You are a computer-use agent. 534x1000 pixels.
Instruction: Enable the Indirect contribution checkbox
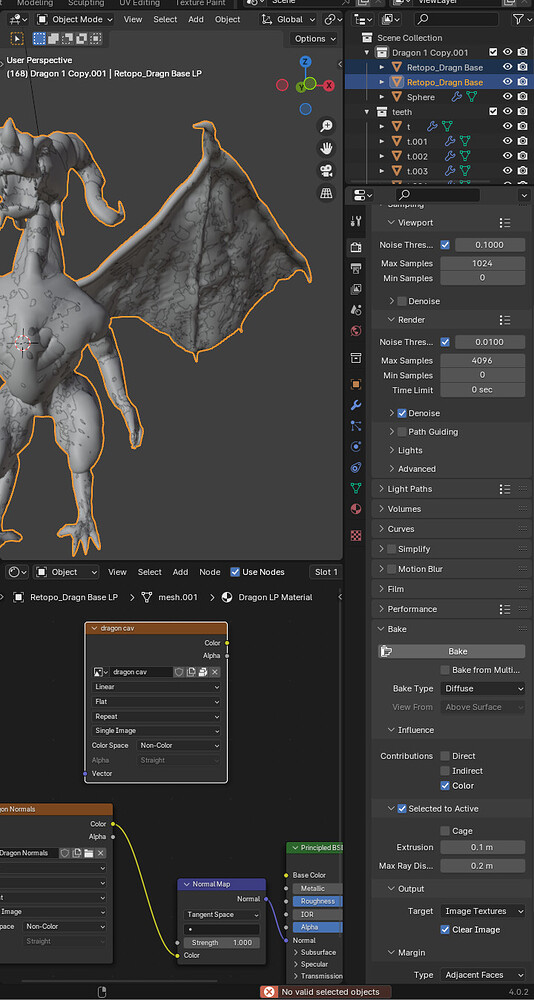(x=445, y=770)
